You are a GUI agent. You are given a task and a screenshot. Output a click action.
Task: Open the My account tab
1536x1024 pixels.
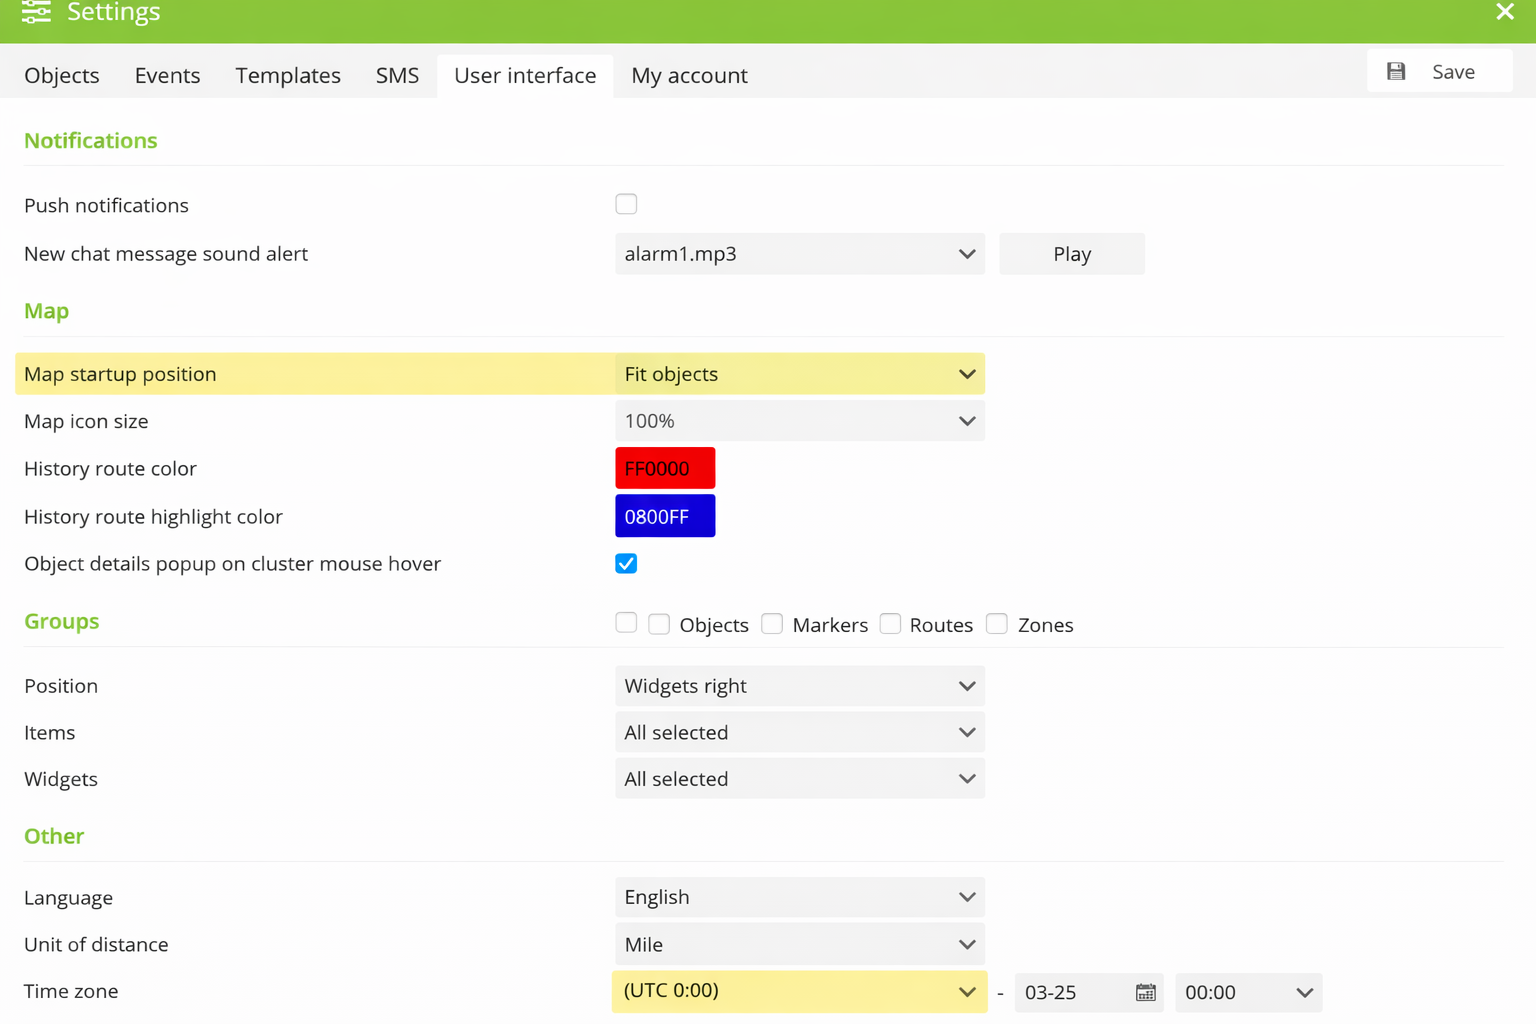(689, 75)
